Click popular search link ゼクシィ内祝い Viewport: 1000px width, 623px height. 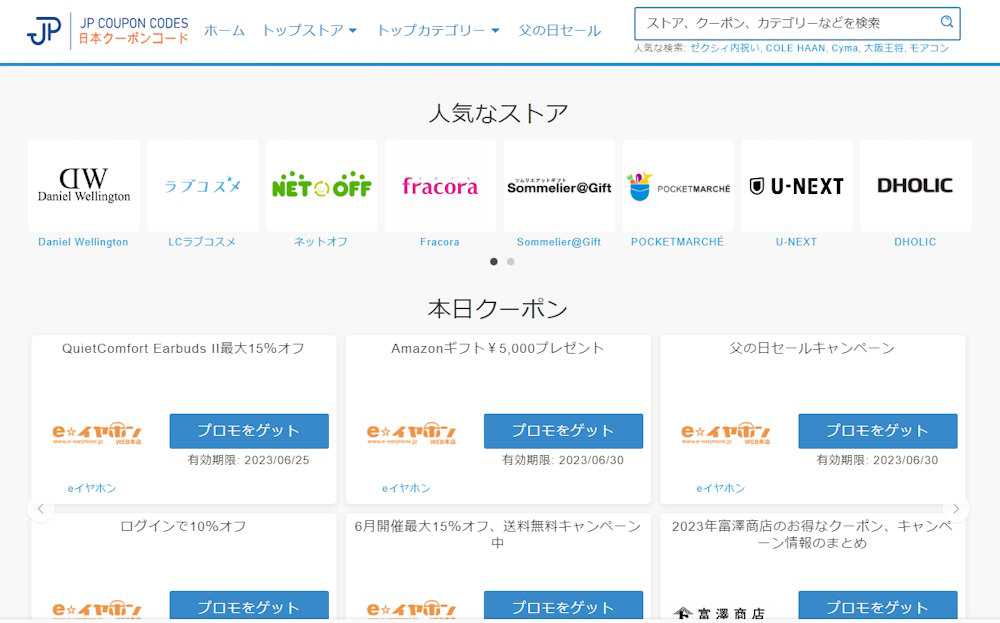point(725,48)
